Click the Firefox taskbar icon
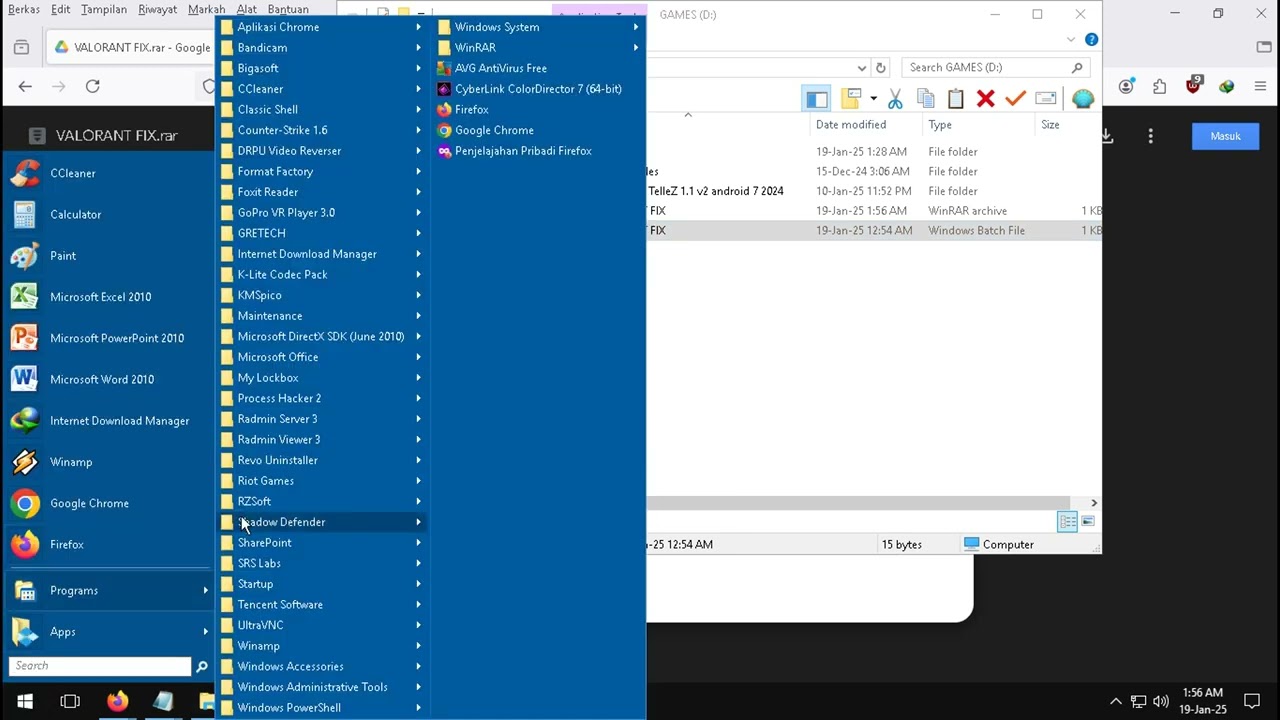 click(117, 701)
